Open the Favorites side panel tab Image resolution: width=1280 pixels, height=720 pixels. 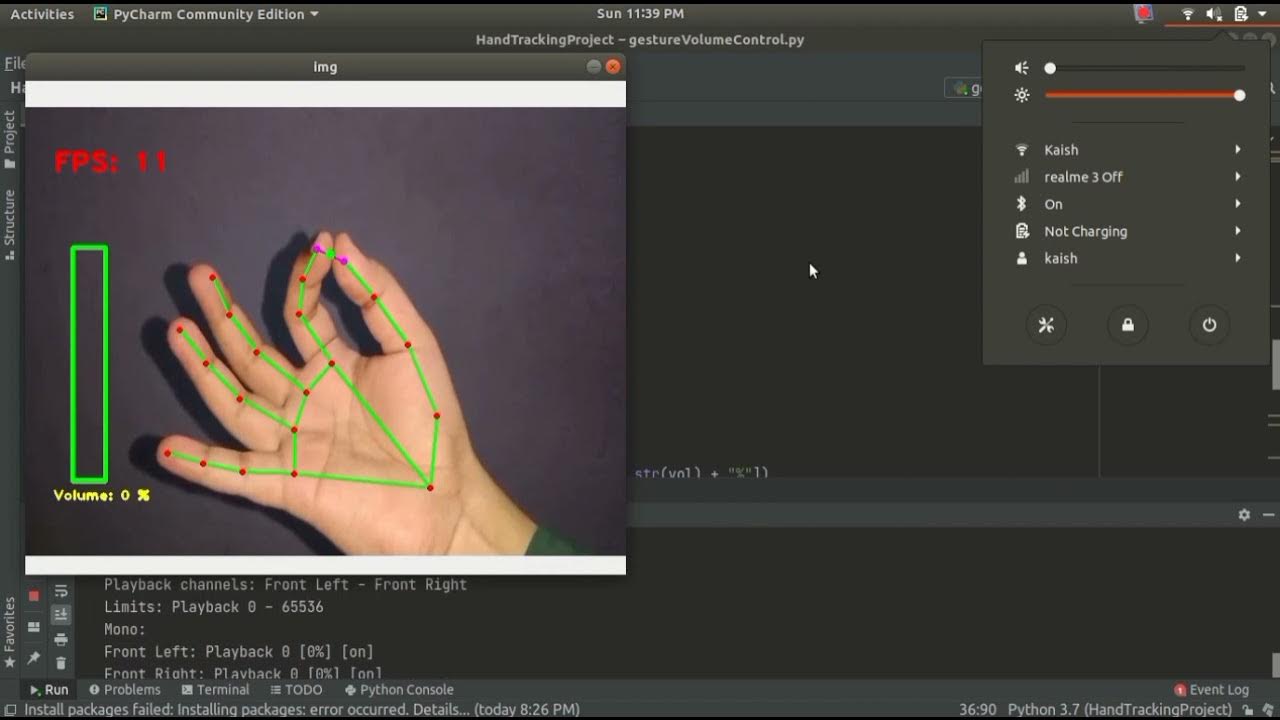coord(10,632)
